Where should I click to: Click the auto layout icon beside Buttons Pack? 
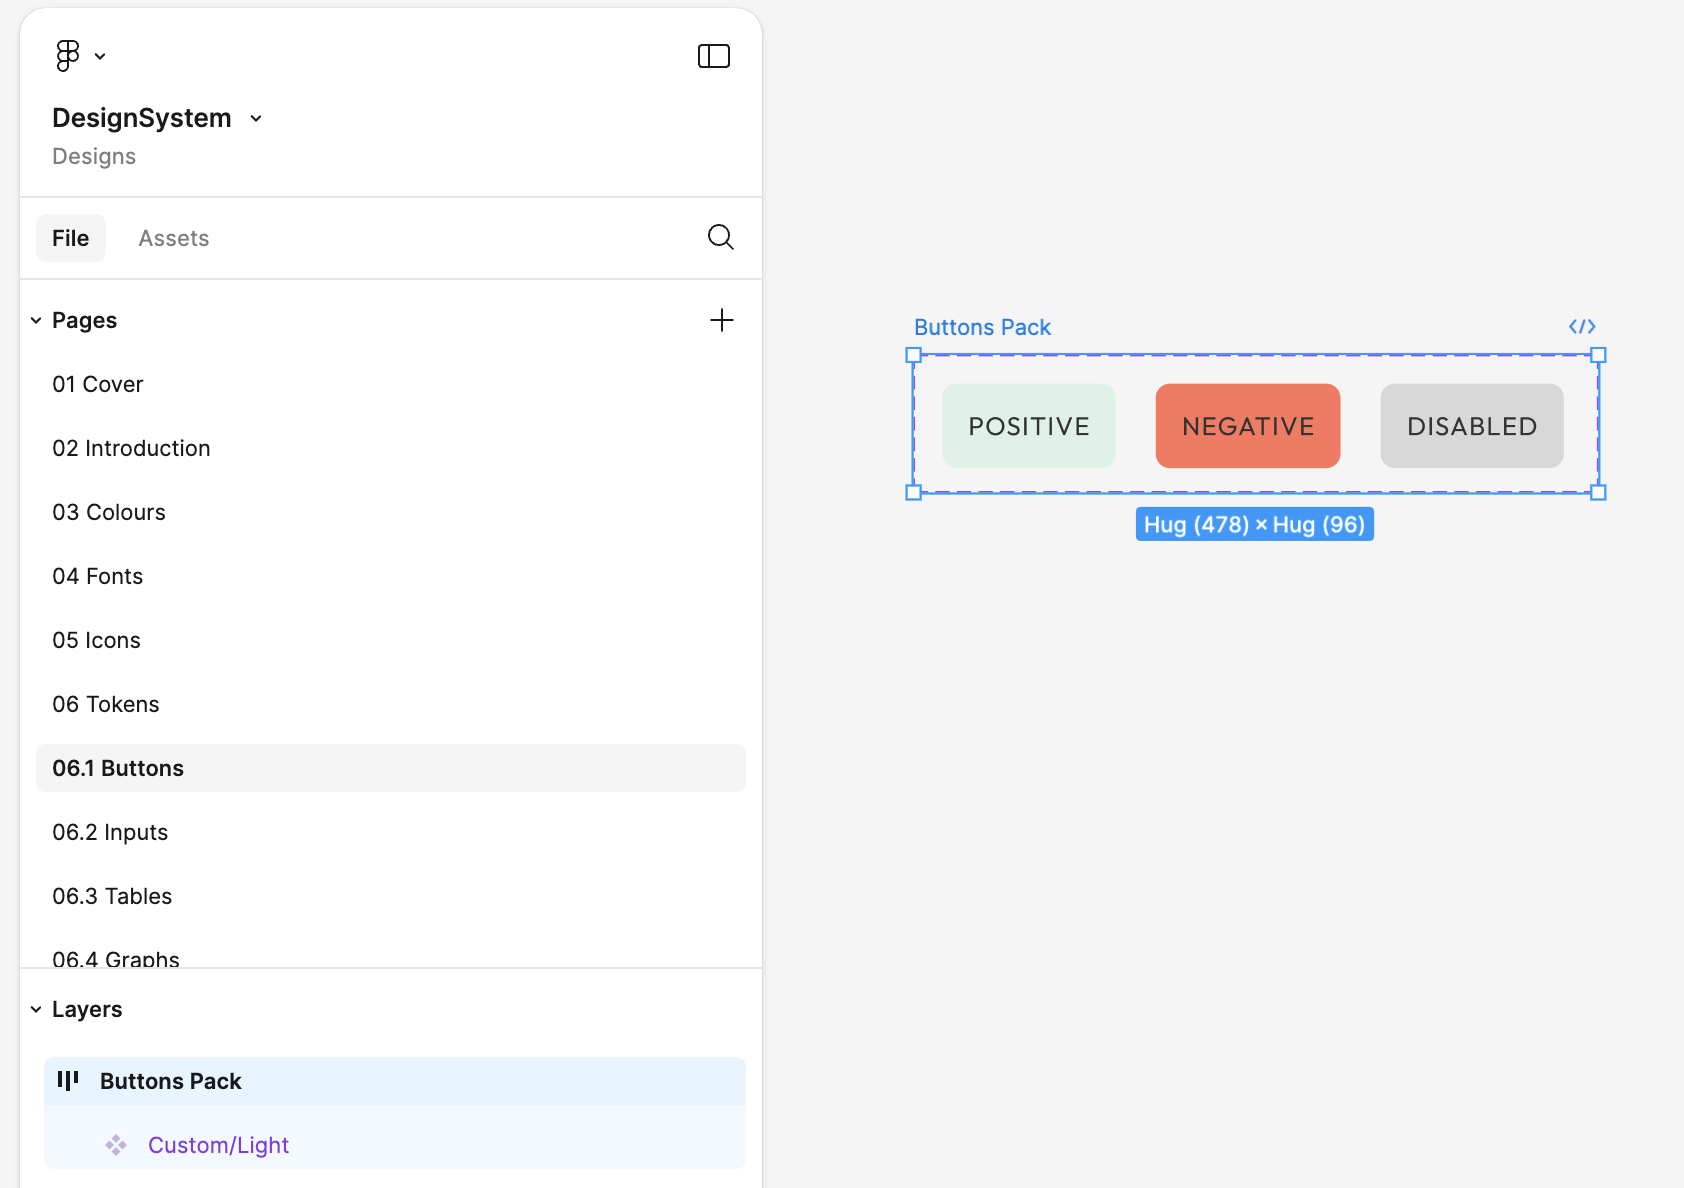click(x=68, y=1081)
